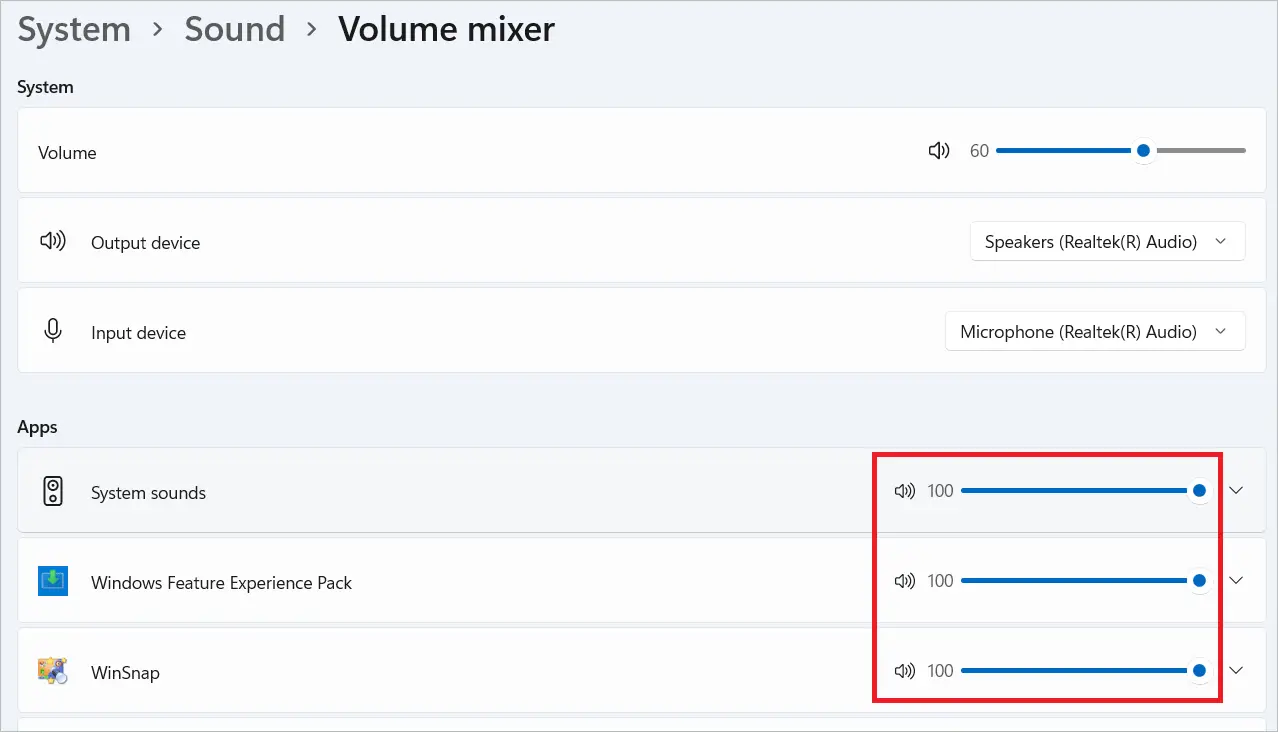Click the System sounds volume slider
Image resolution: width=1278 pixels, height=732 pixels.
[1075, 491]
